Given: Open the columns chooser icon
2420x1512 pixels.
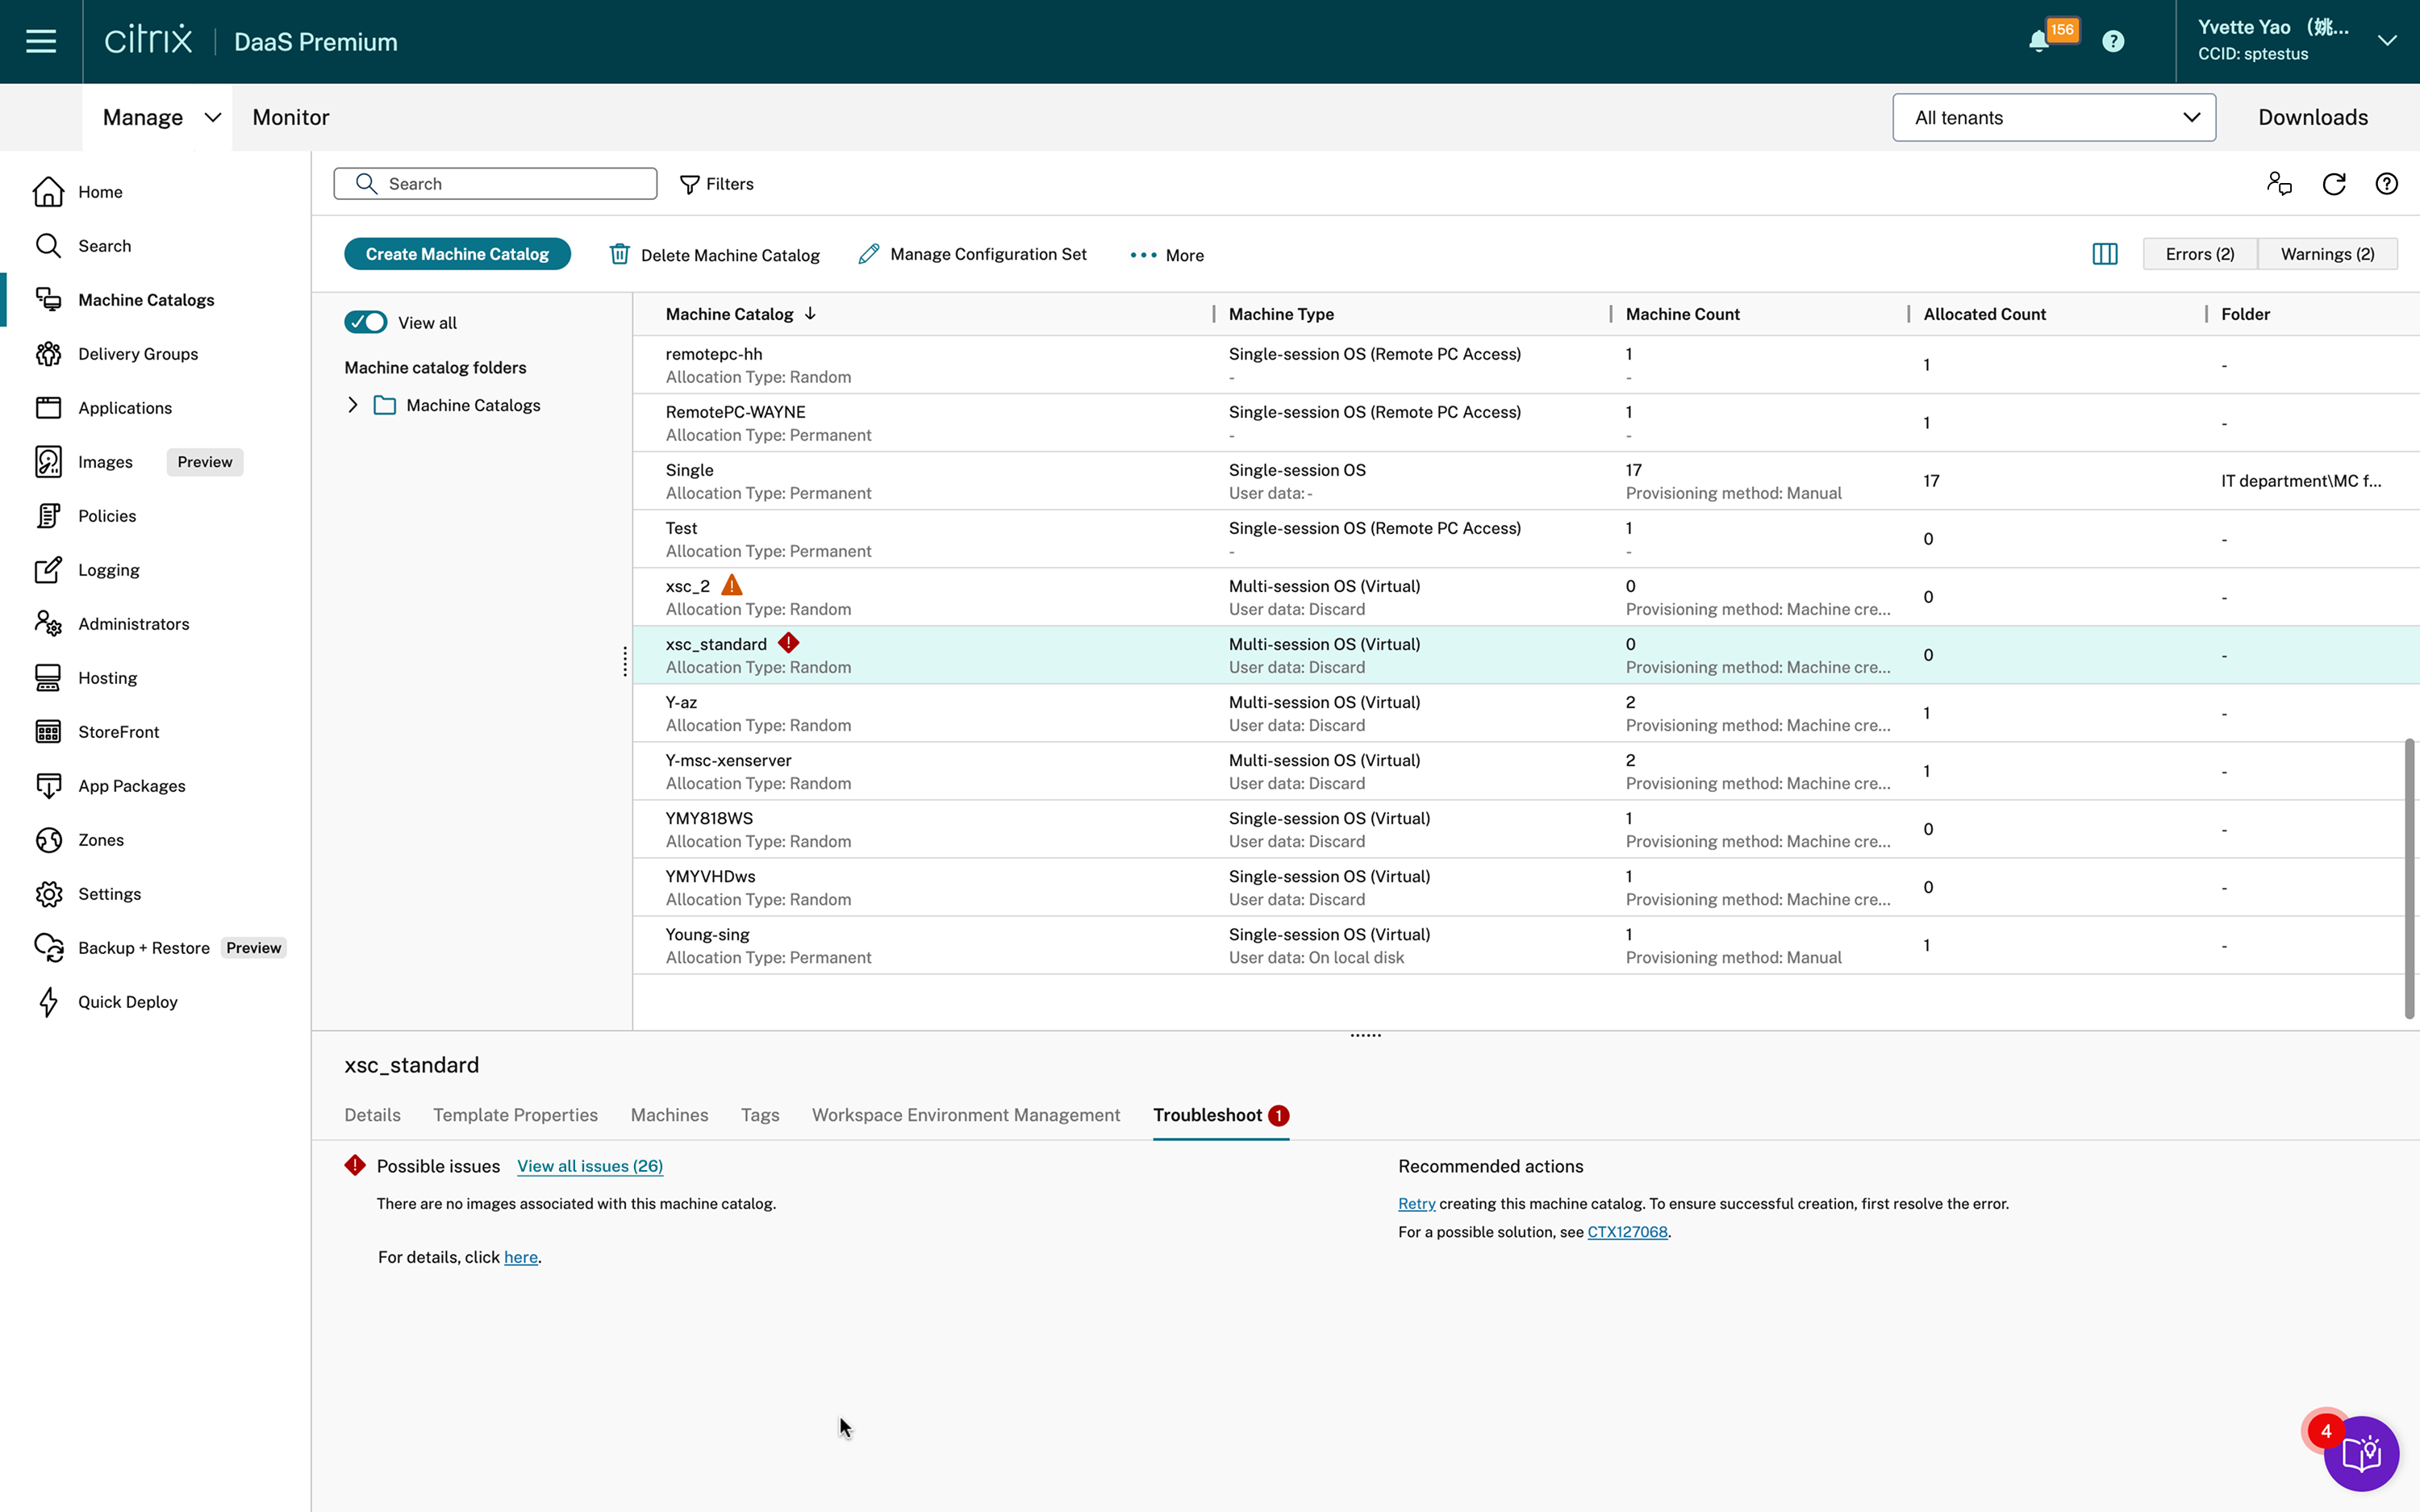Looking at the screenshot, I should click(2105, 254).
